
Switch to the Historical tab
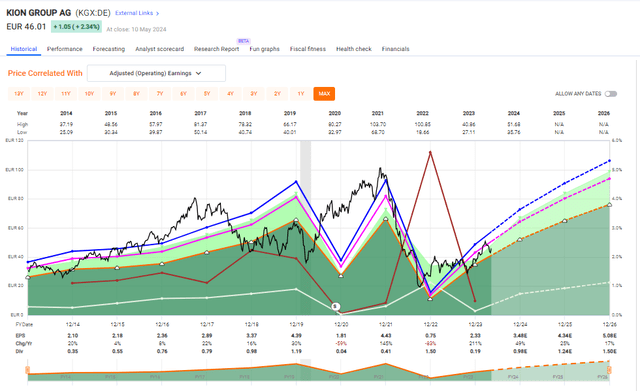(x=24, y=49)
